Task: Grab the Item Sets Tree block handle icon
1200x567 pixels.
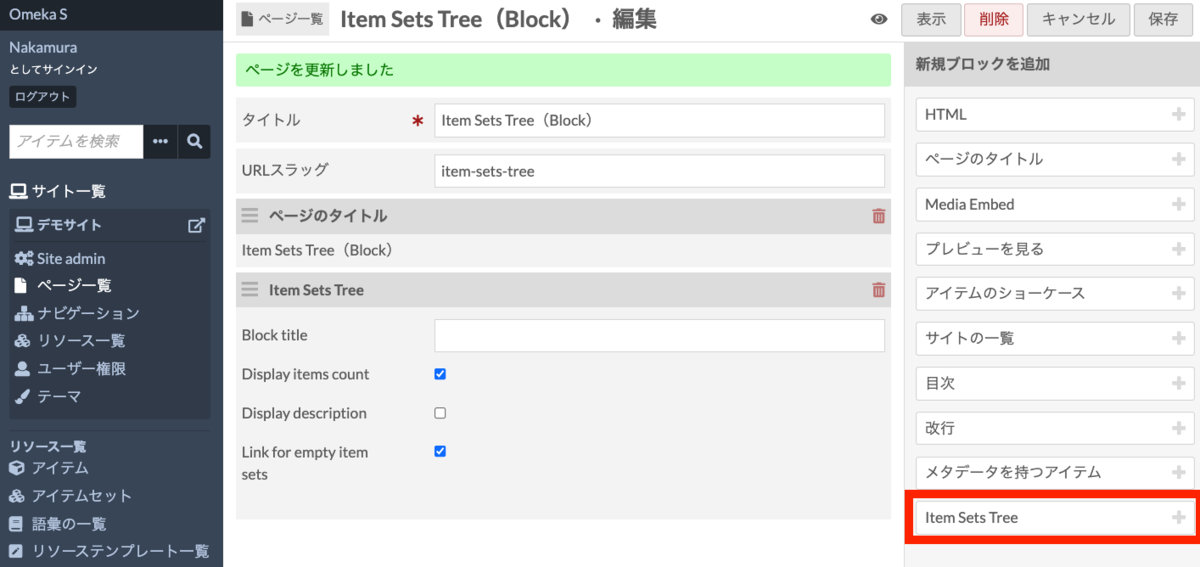Action: pos(250,290)
